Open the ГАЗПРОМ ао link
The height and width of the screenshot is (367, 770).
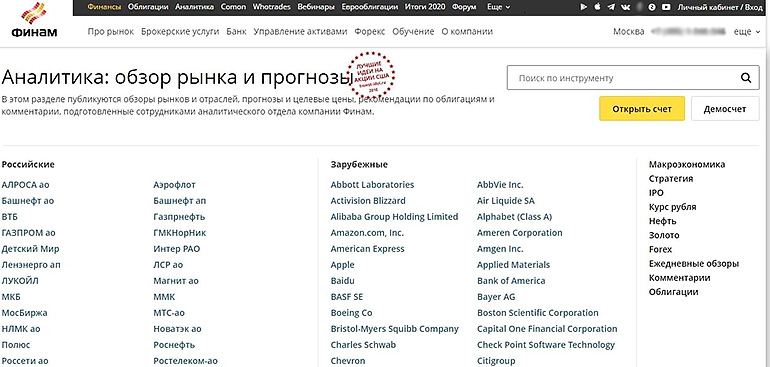[x=28, y=233]
